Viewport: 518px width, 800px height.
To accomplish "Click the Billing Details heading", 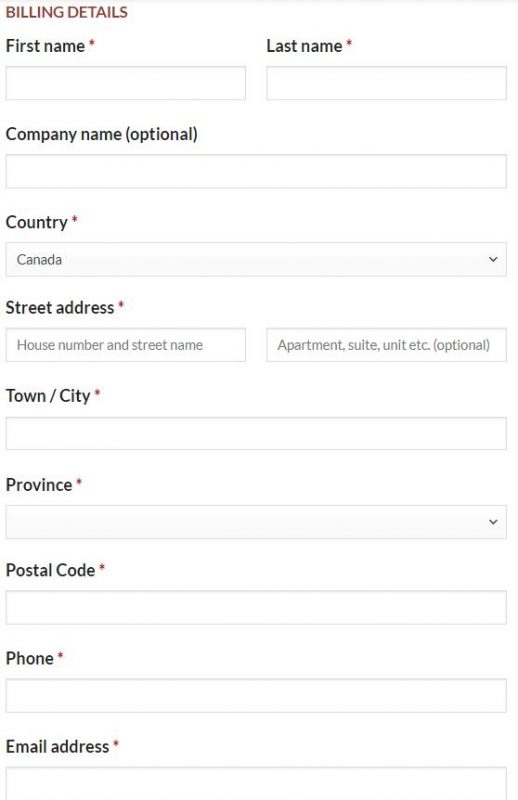I will (x=66, y=12).
